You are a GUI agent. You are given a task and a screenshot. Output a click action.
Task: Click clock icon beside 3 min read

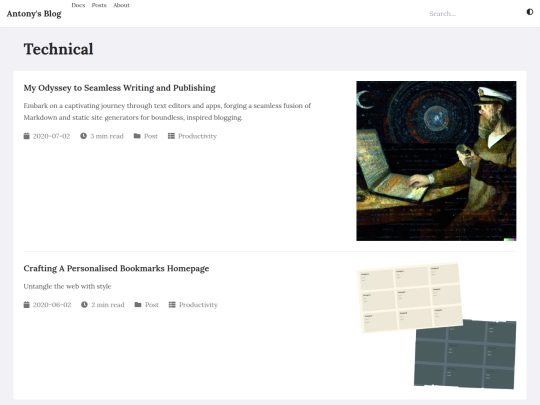point(83,136)
